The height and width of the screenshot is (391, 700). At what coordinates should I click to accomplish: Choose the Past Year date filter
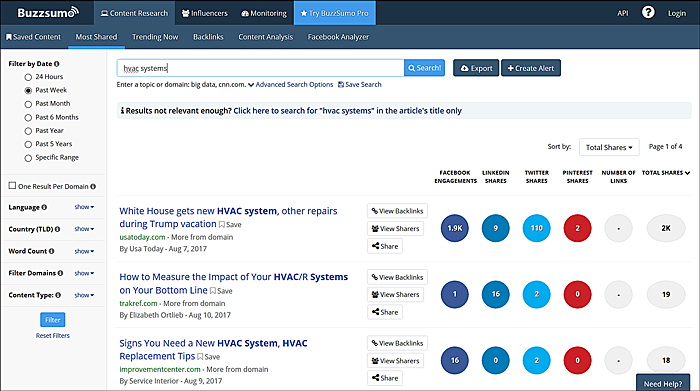coord(28,131)
